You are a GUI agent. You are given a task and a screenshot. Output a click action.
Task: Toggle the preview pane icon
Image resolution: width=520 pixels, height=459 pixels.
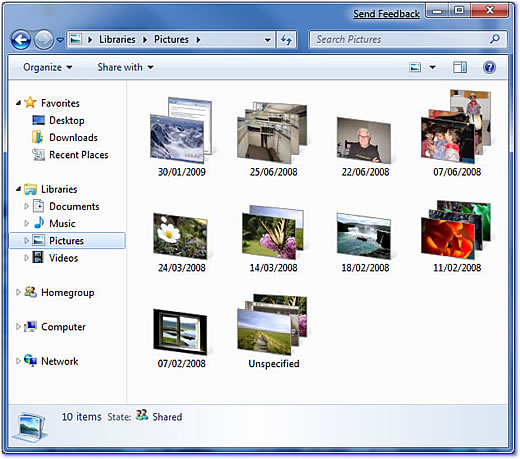460,68
